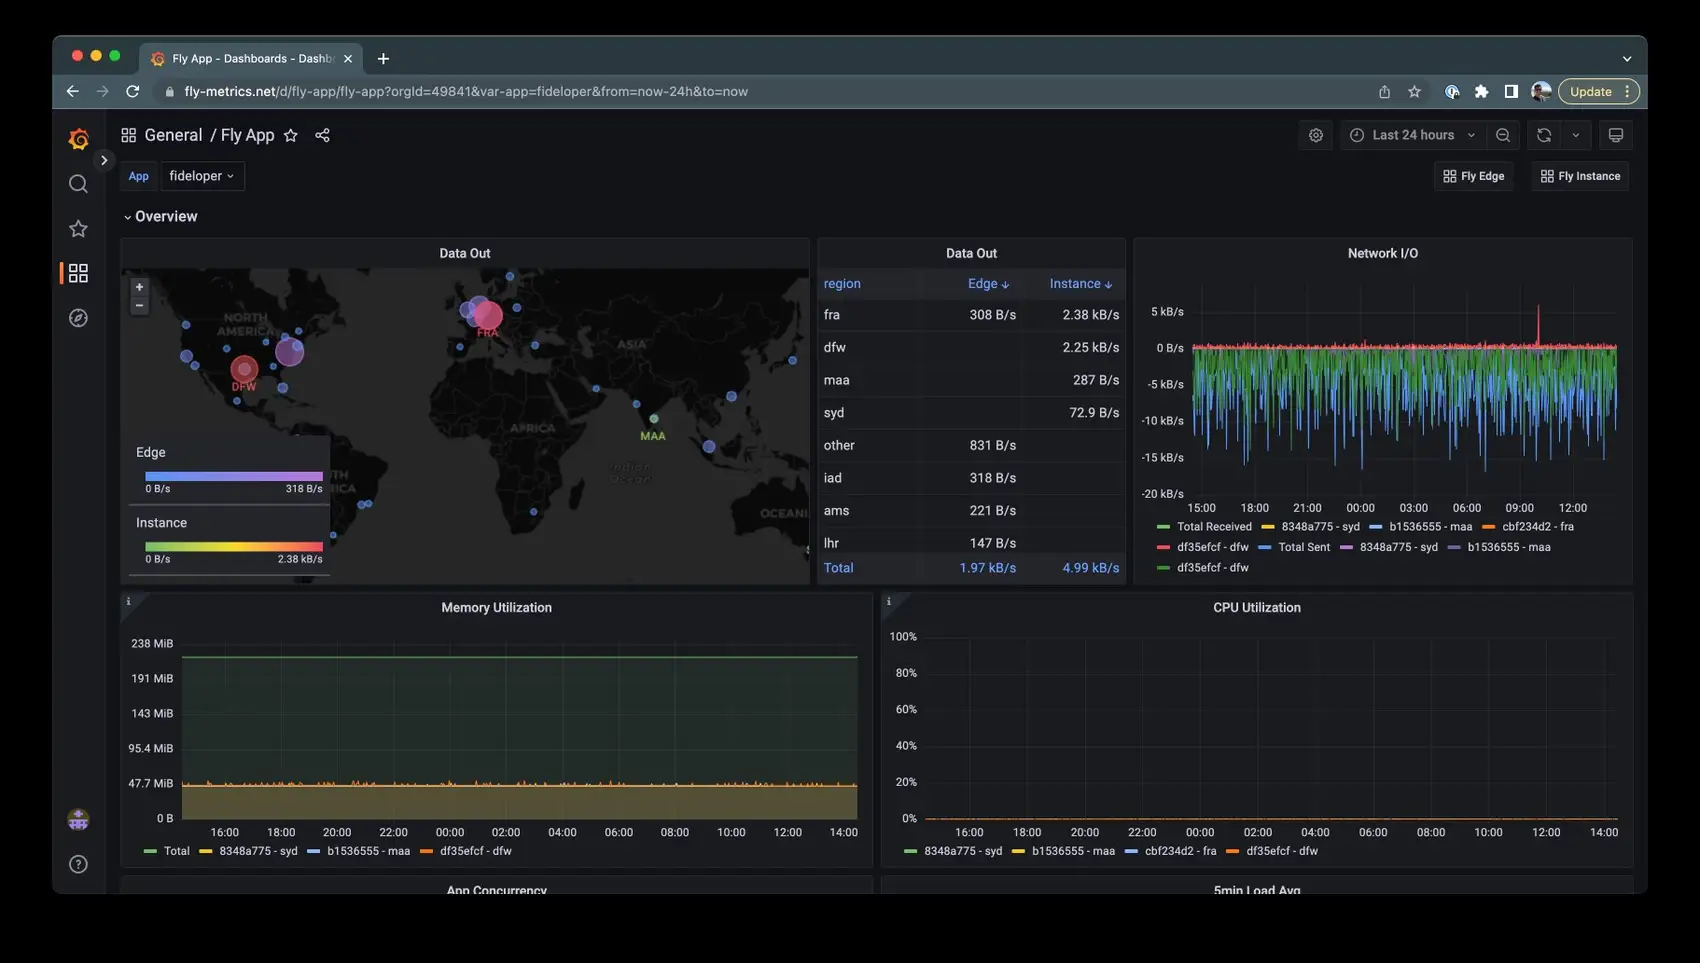Select the Fly App browser tab
This screenshot has height=963, width=1700.
pos(250,59)
